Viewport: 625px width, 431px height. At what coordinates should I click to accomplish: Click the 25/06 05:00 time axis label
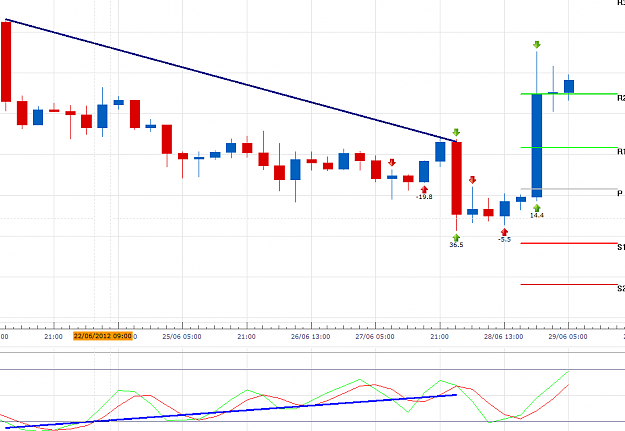[182, 337]
